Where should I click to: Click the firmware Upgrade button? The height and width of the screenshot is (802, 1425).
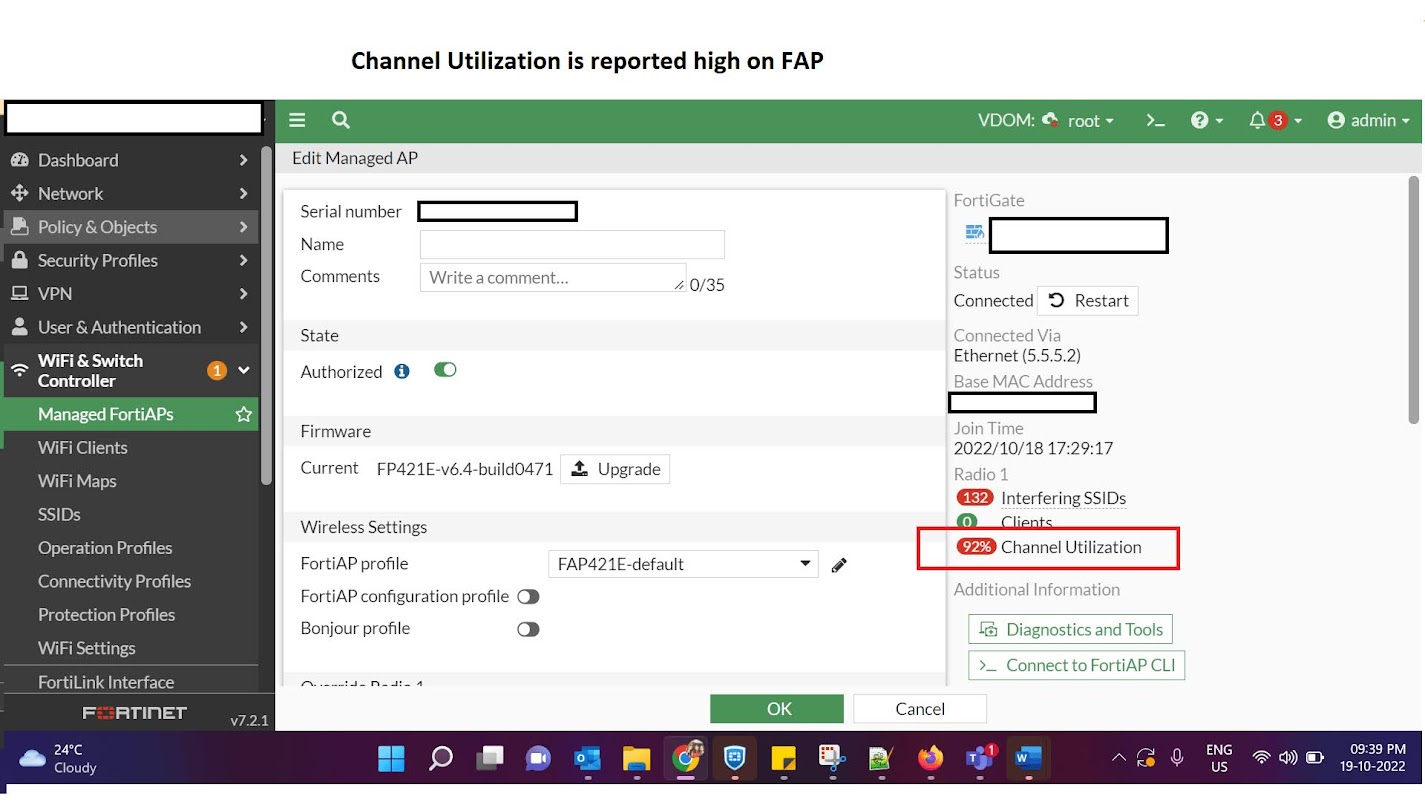615,469
